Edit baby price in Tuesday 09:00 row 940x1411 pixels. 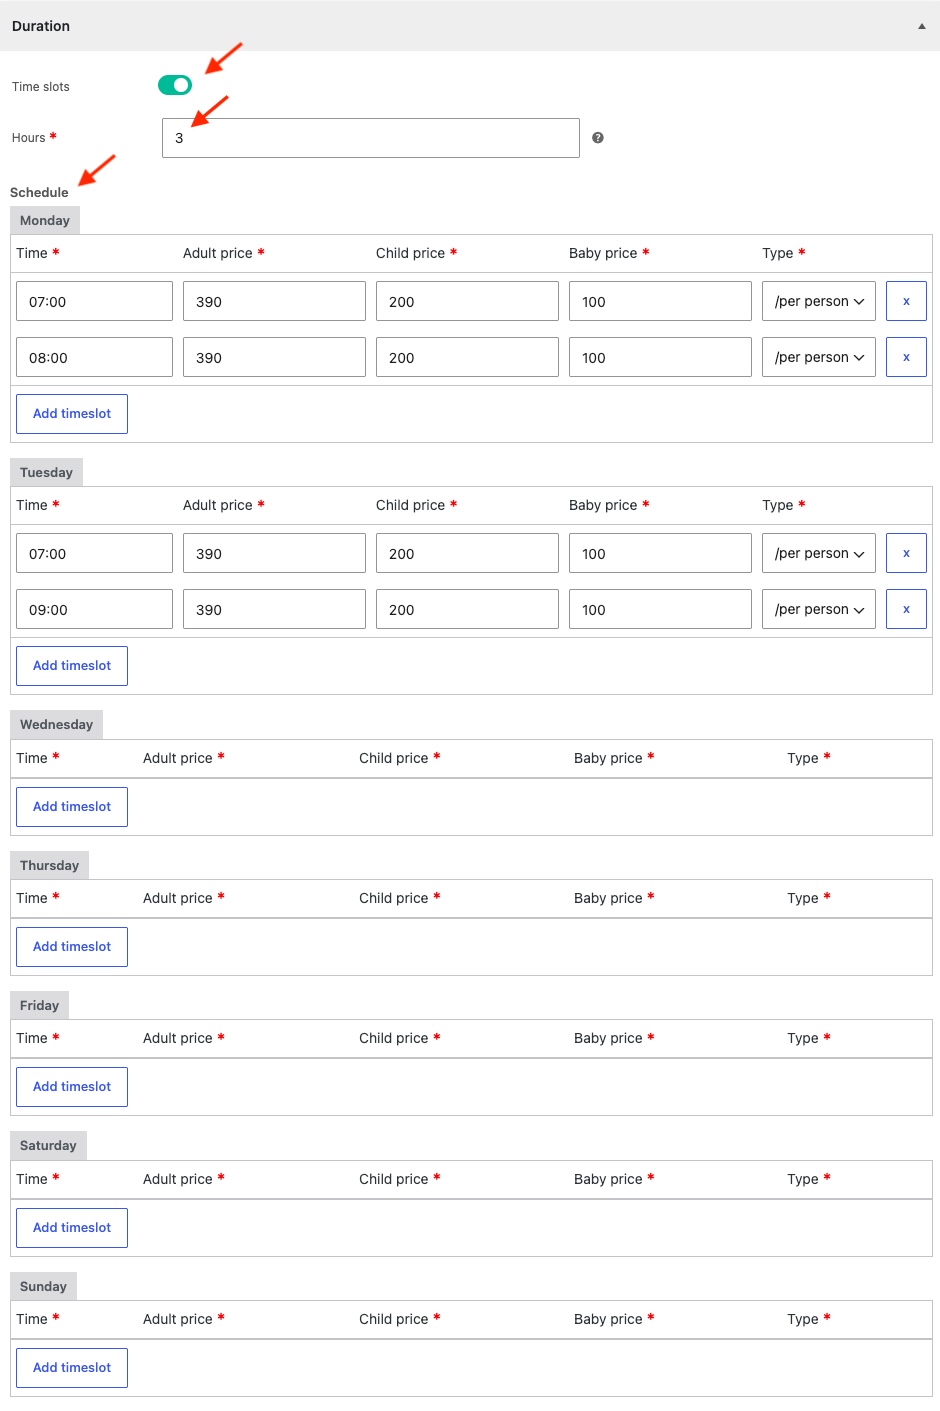point(660,609)
